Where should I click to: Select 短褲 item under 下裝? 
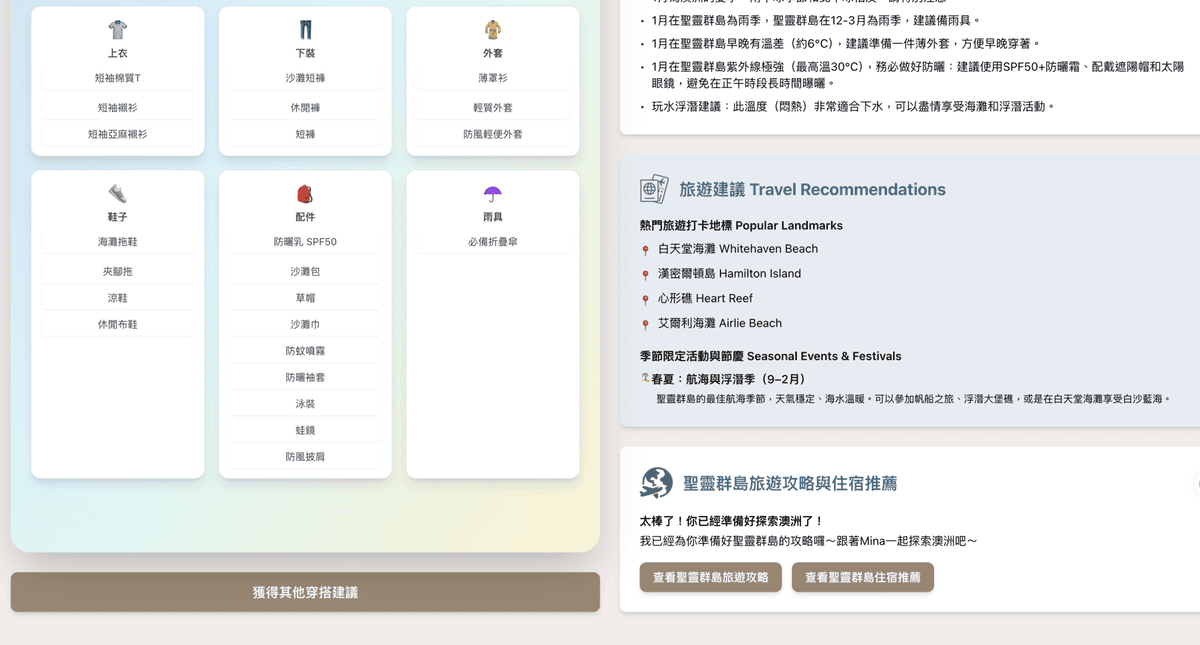point(305,134)
